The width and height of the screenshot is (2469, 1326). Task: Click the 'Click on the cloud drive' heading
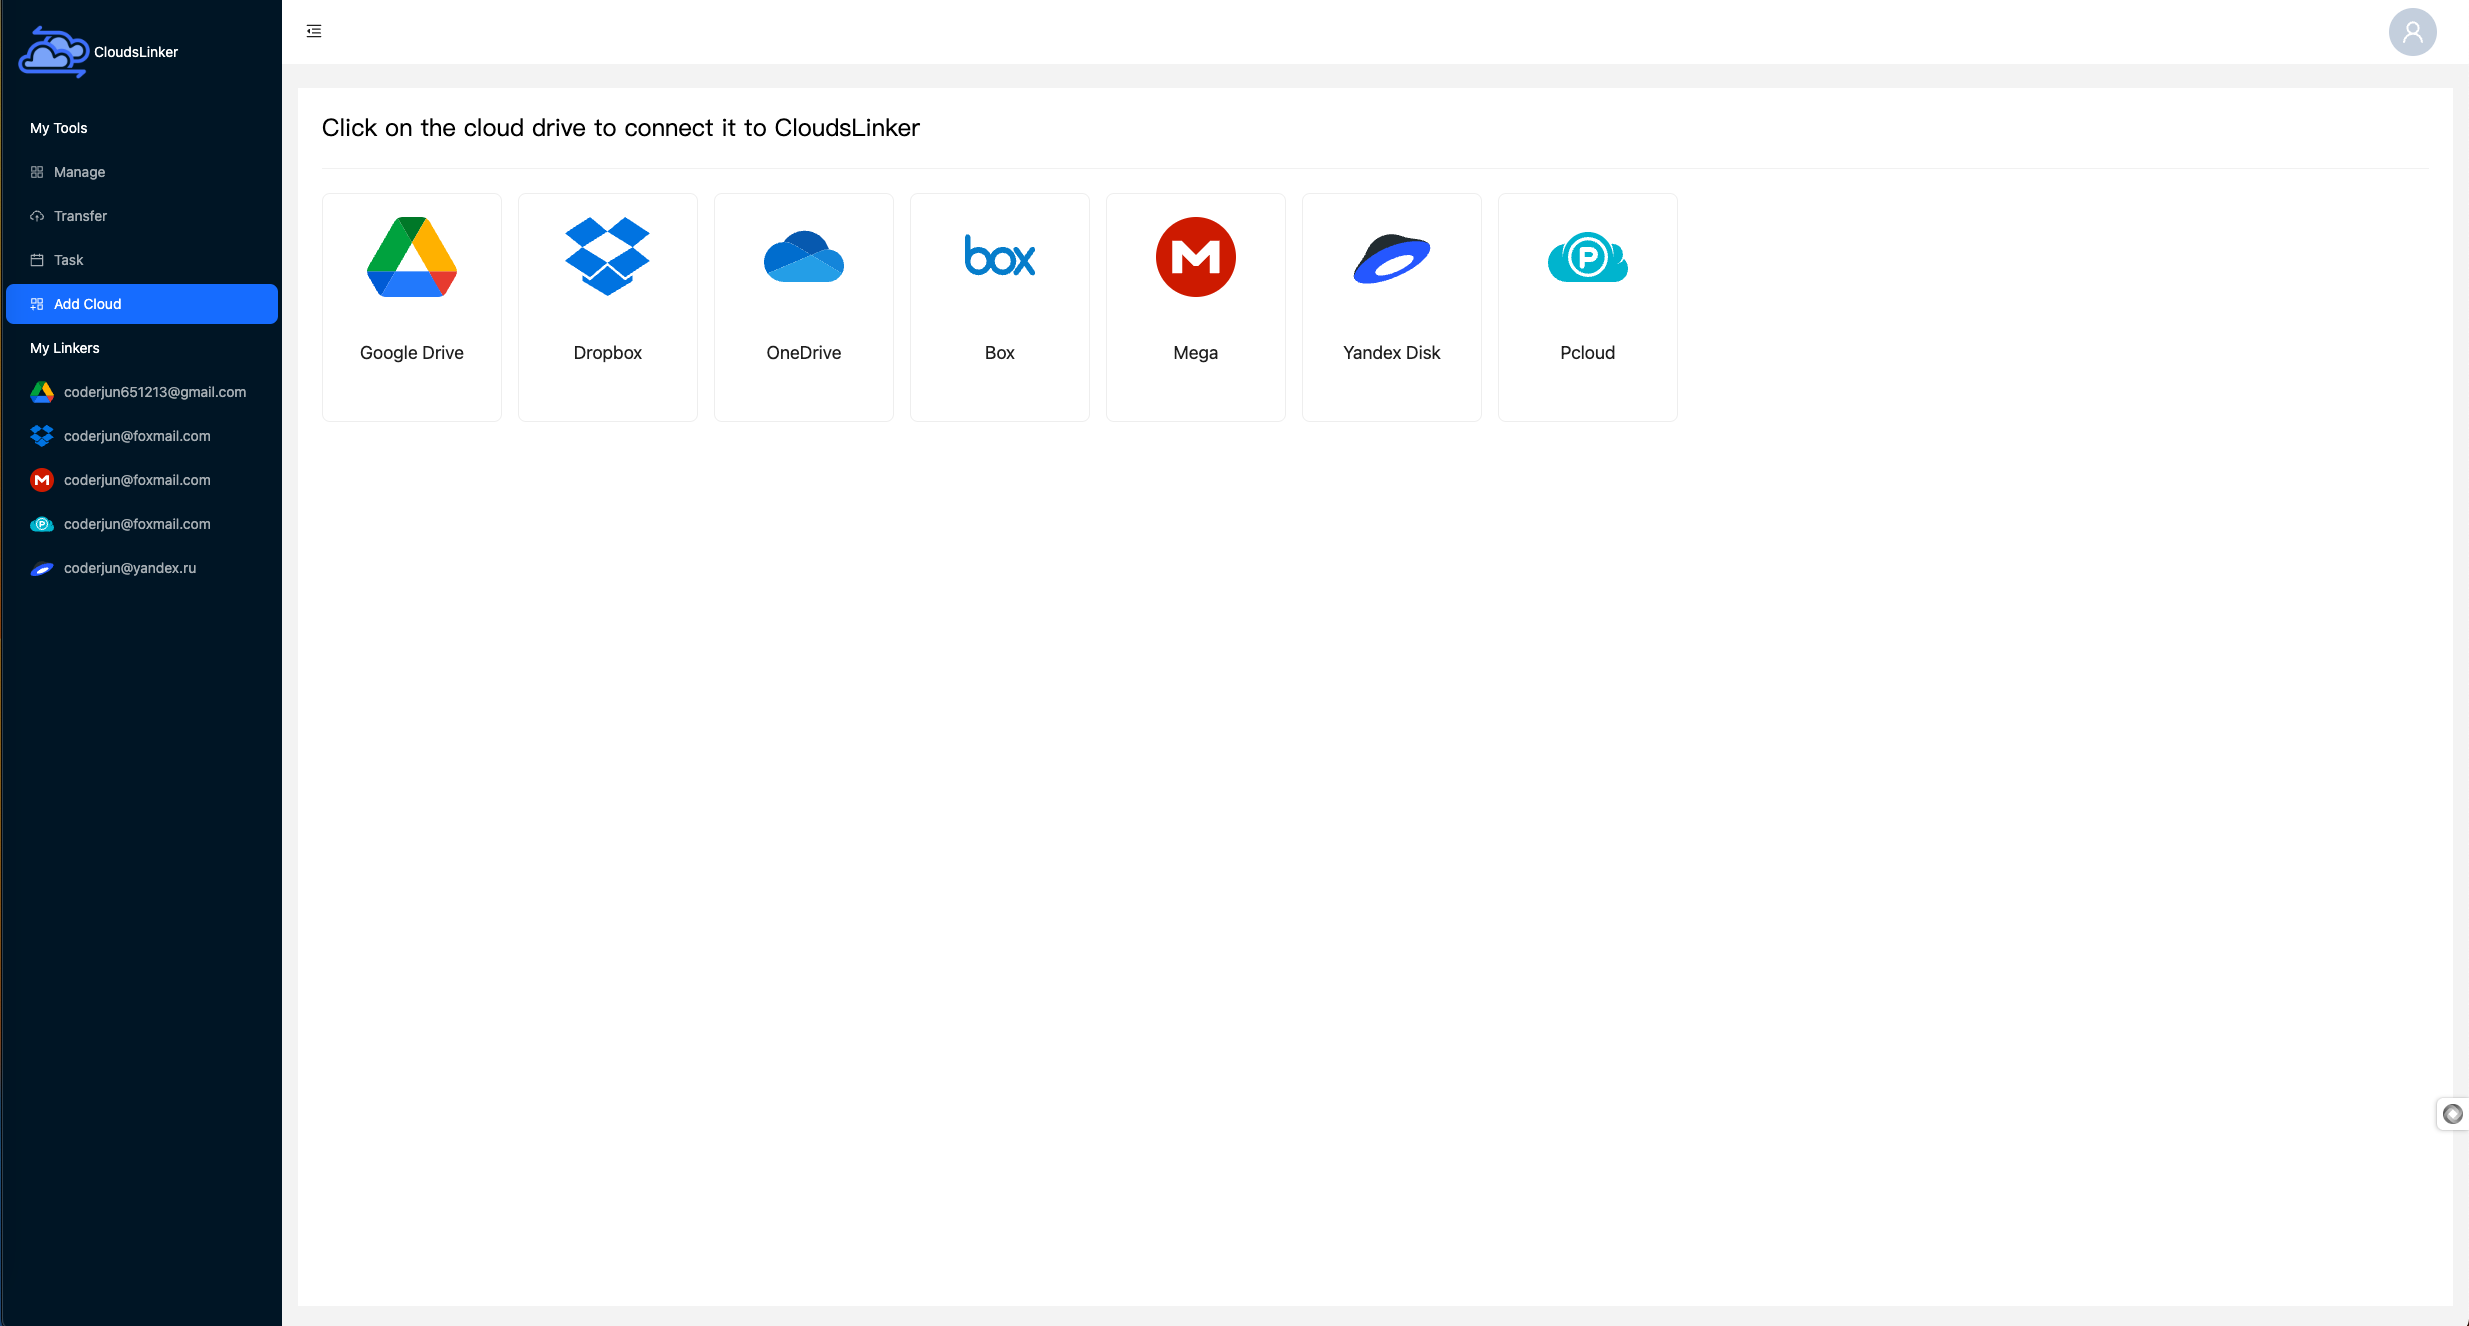click(621, 128)
